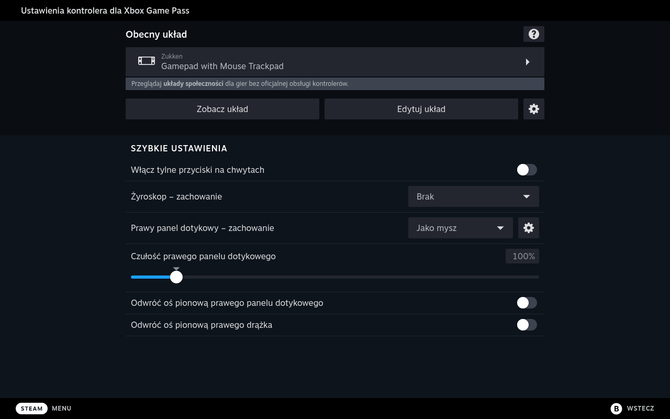Open layout settings gear next to Edytuj układ

coord(533,109)
